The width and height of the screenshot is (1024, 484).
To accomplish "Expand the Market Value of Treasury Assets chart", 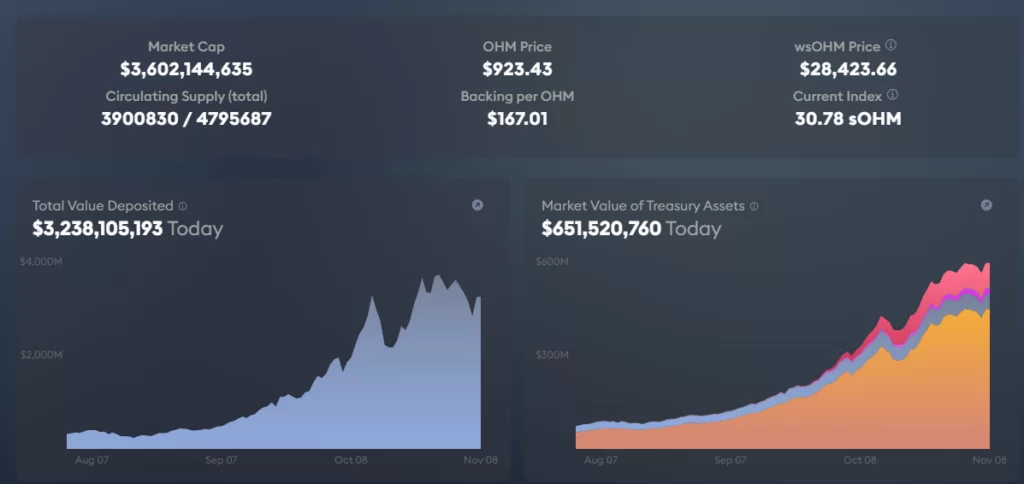I will 986,205.
